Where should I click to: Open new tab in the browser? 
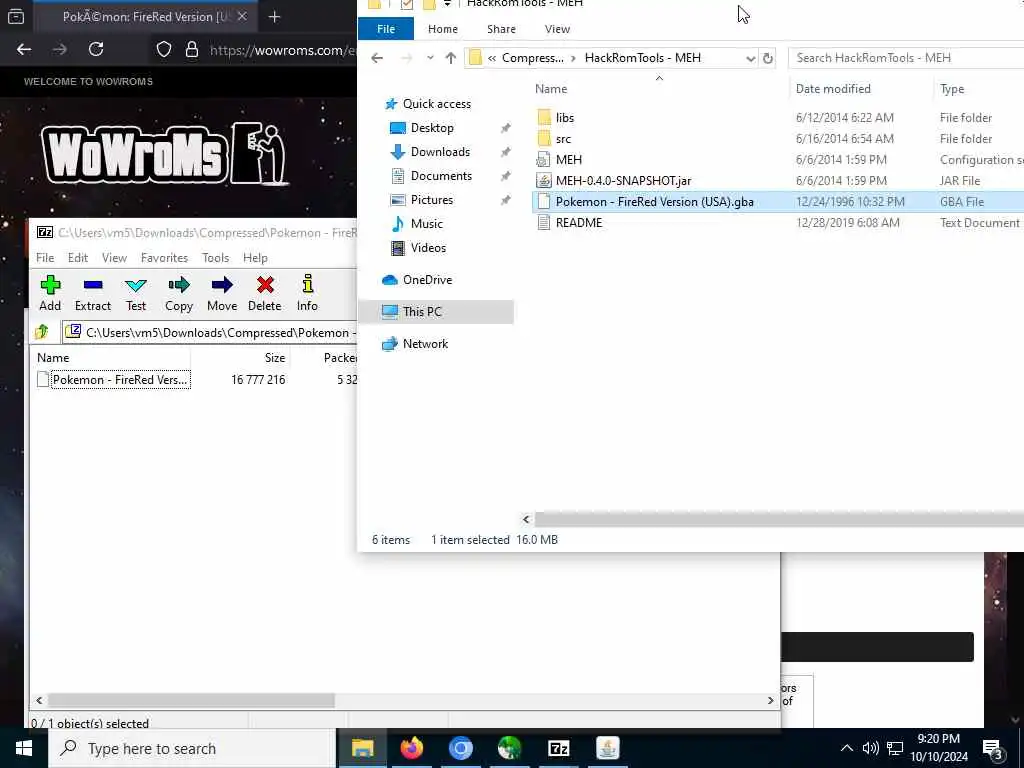pyautogui.click(x=274, y=17)
